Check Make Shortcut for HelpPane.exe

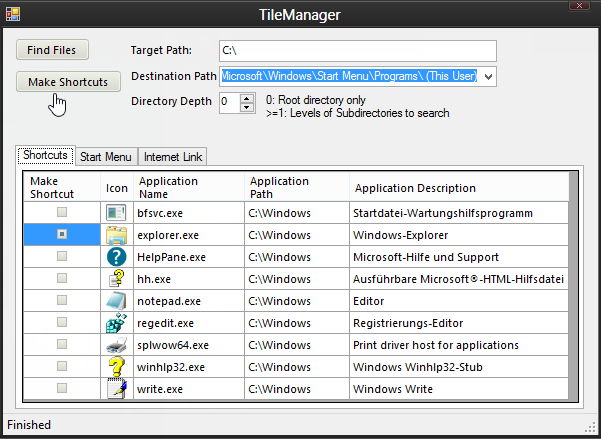tap(62, 256)
